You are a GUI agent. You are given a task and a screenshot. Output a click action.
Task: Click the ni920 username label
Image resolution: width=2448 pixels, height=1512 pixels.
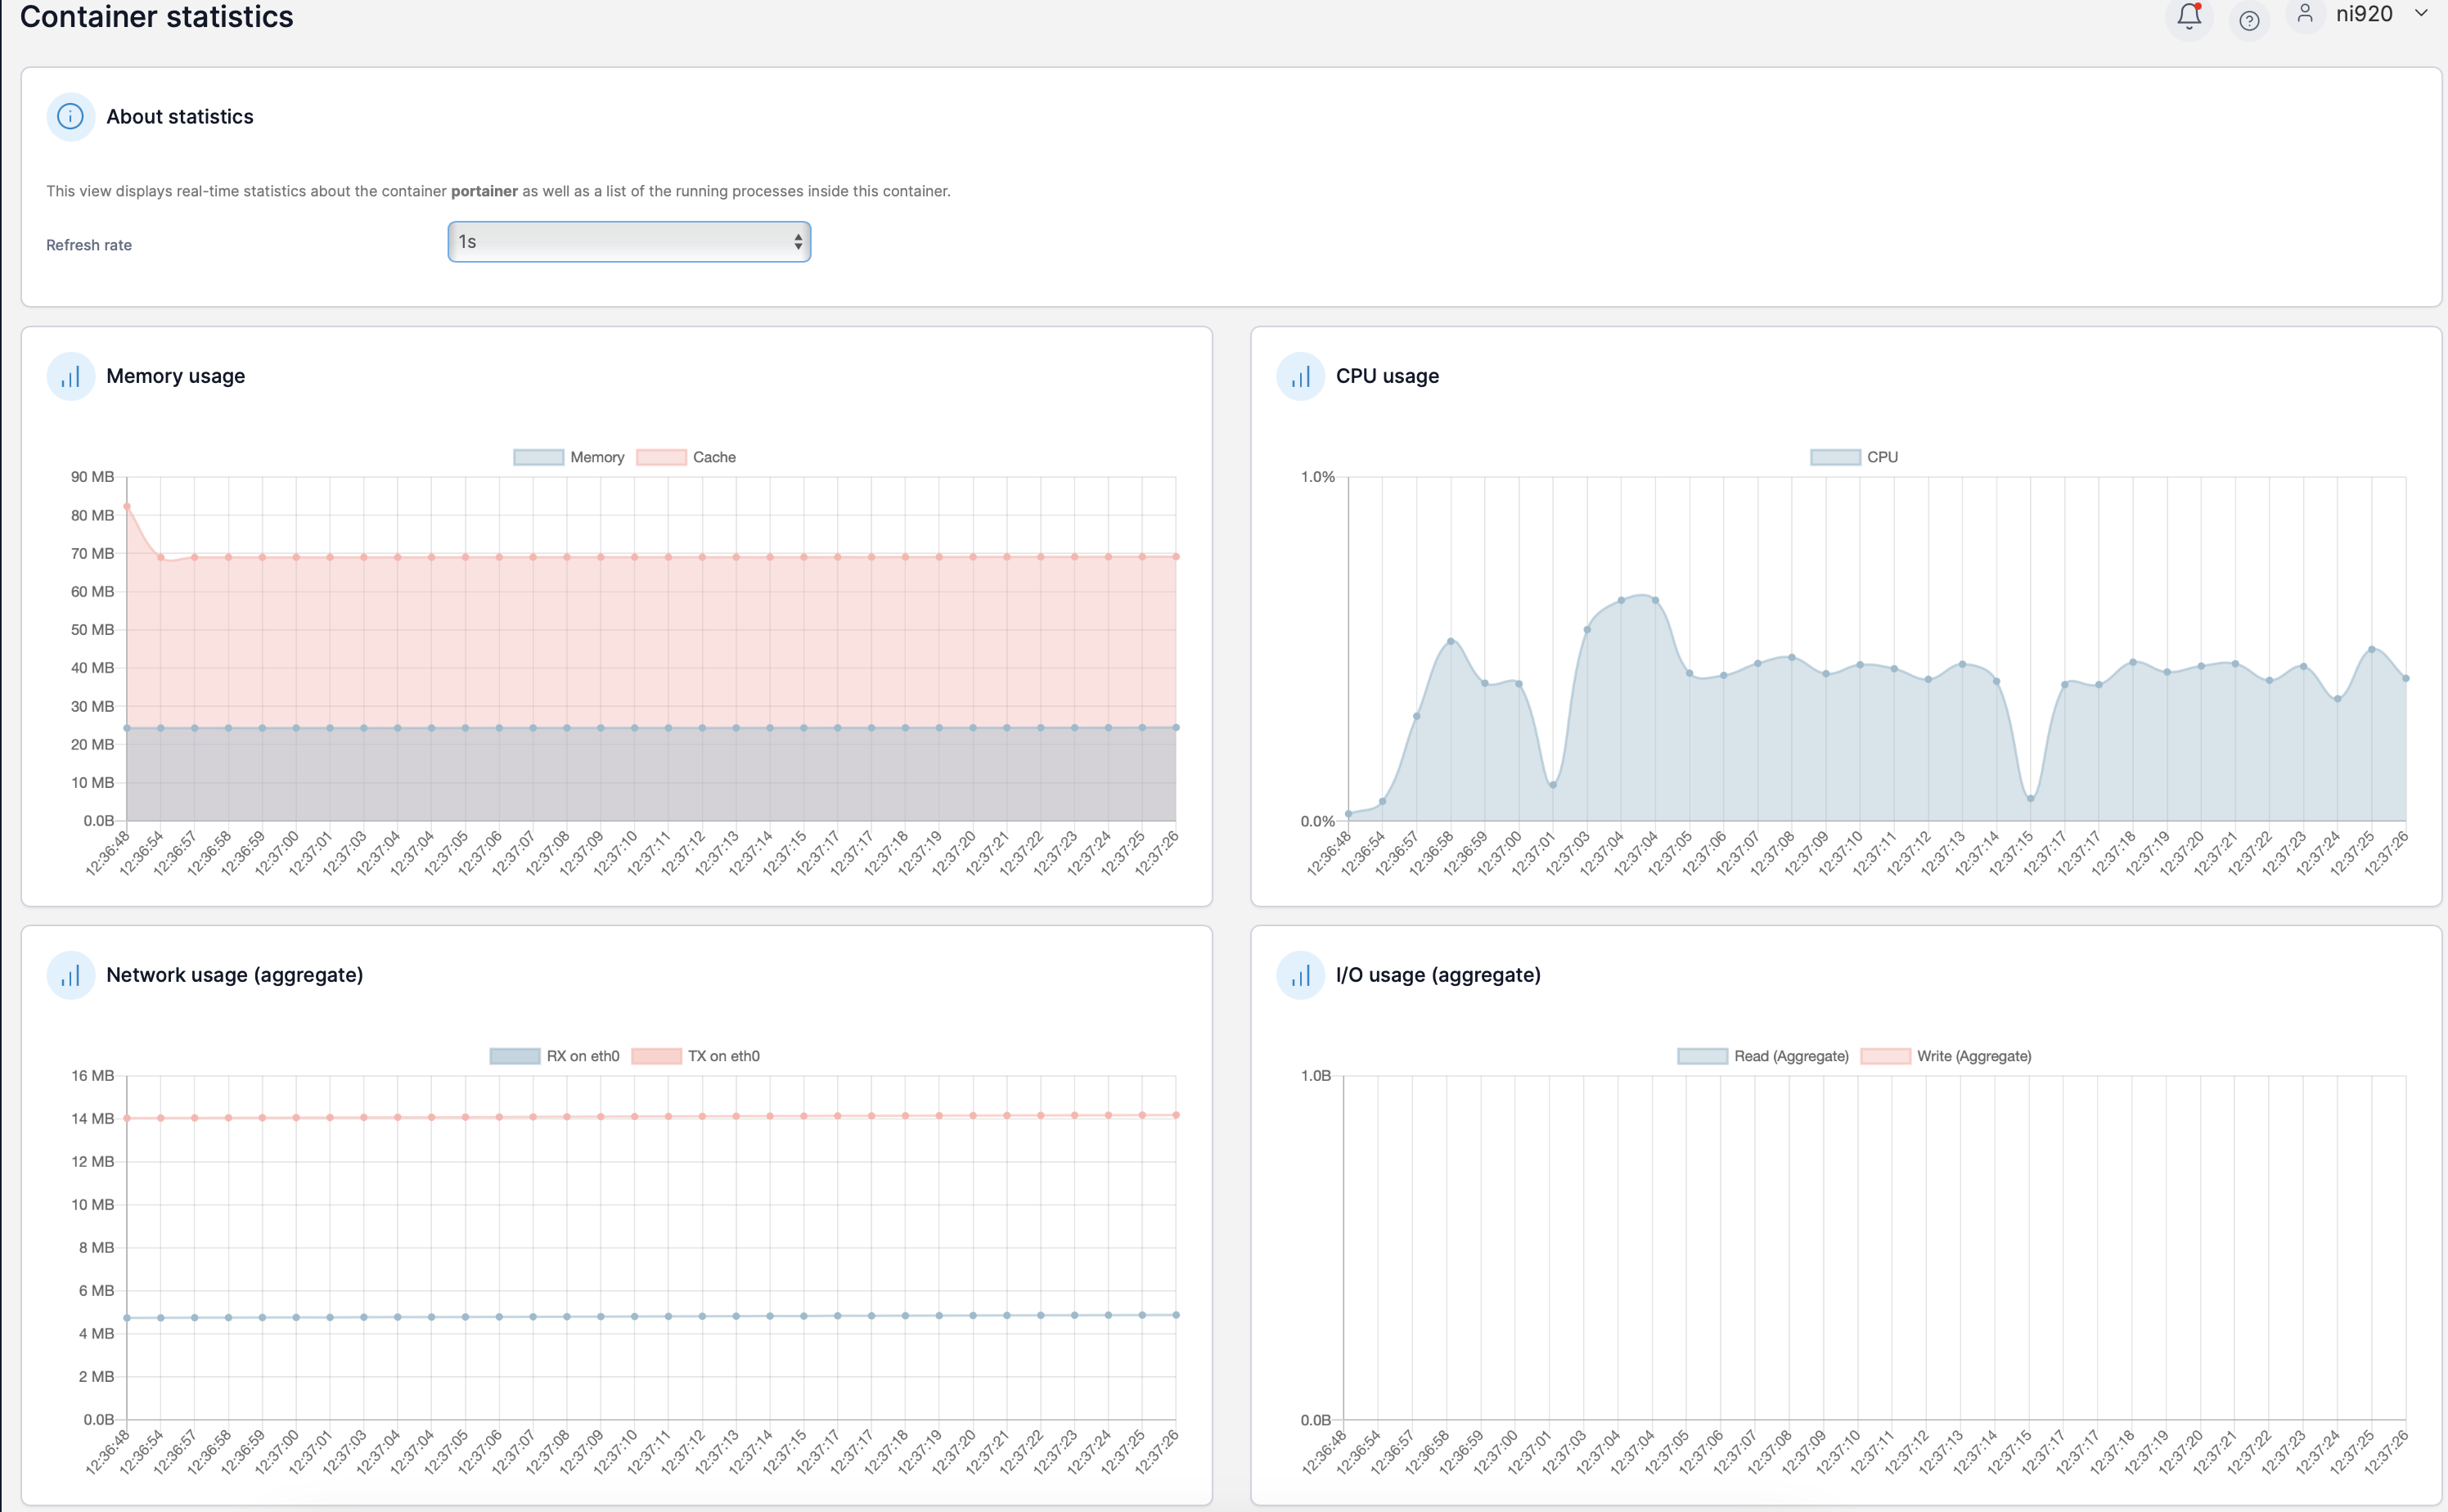click(x=2364, y=14)
